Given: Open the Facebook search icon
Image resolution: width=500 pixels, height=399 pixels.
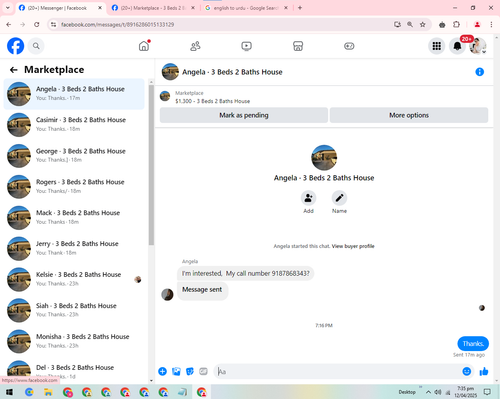Looking at the screenshot, I should (x=36, y=46).
